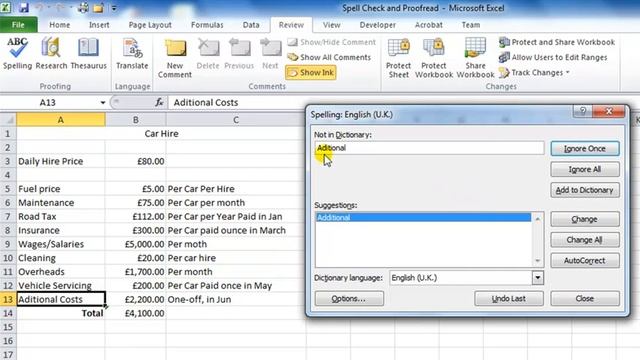Click Protect Sheet icon

coord(398,58)
